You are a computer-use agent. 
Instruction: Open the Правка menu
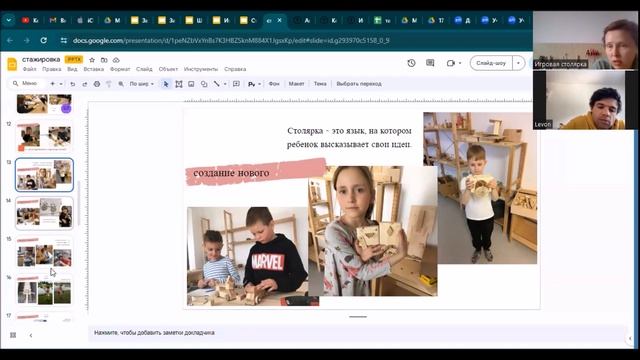[x=52, y=69]
